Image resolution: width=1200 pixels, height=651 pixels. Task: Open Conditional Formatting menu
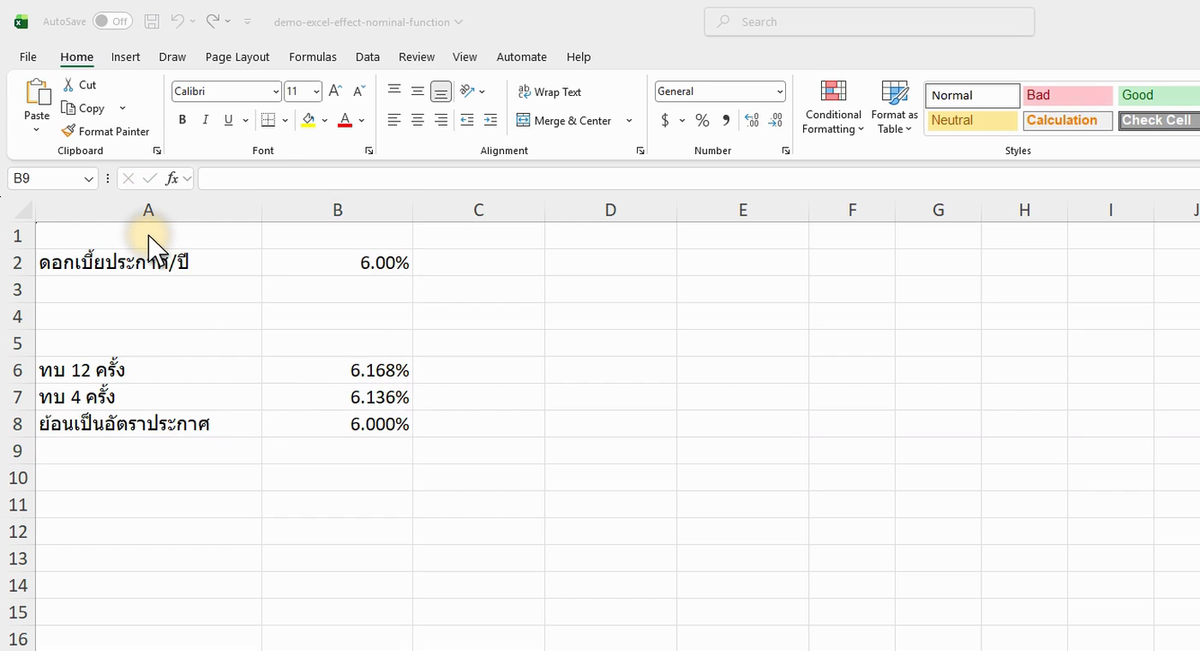click(x=833, y=107)
